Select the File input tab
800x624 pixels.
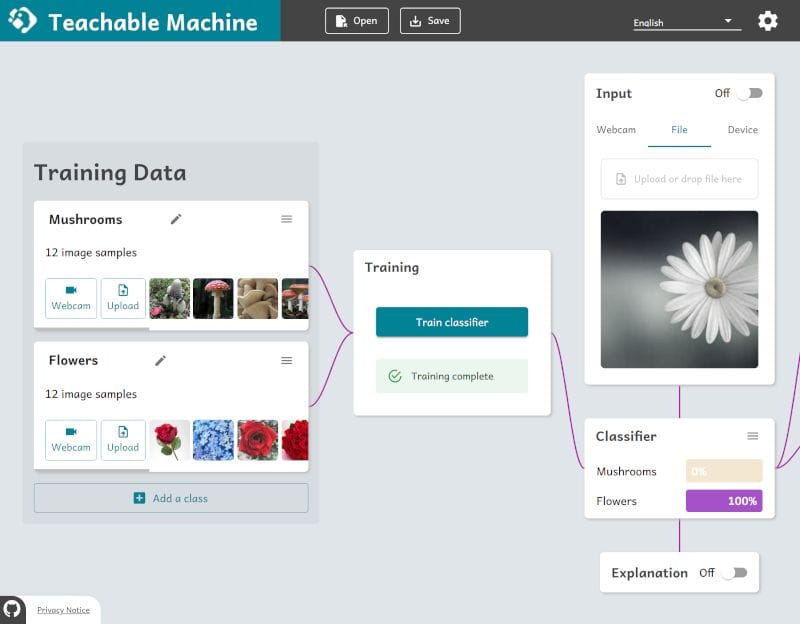click(x=681, y=129)
